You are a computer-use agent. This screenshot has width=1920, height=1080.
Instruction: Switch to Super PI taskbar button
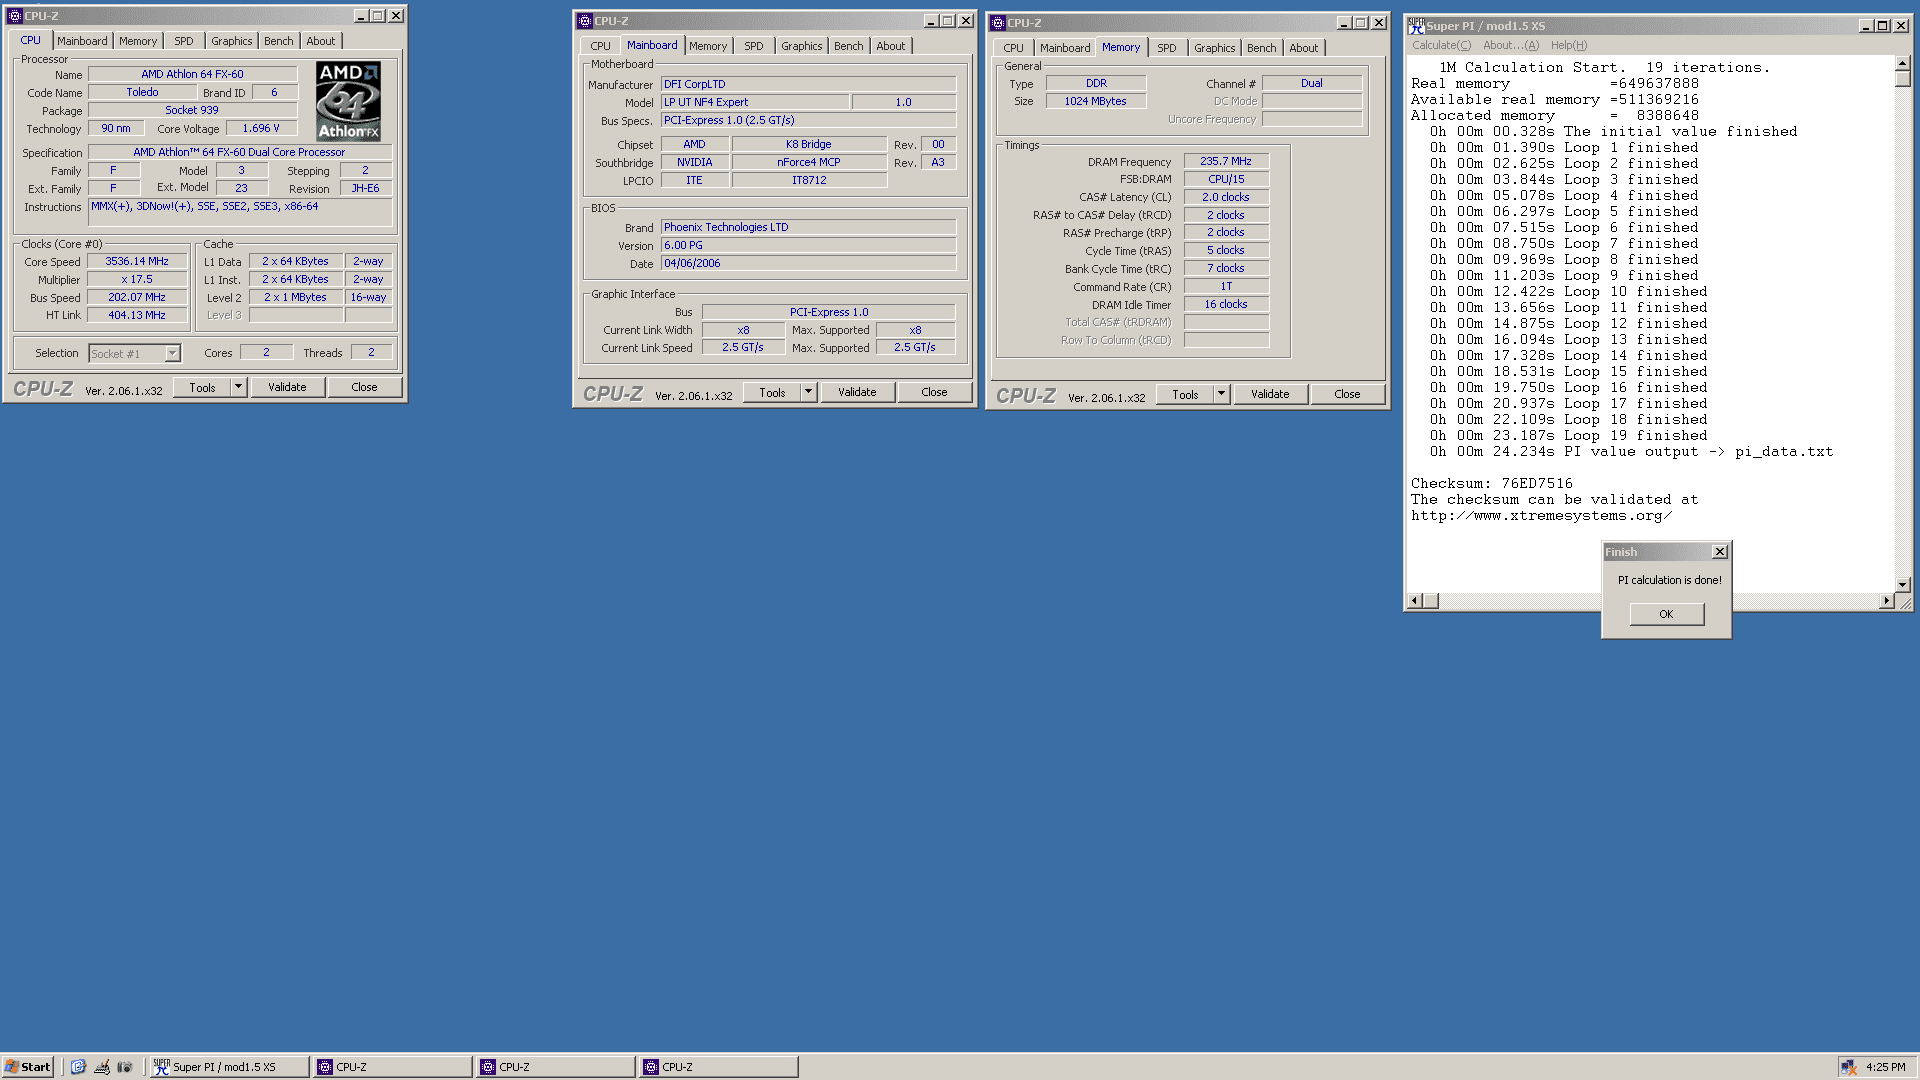229,1067
